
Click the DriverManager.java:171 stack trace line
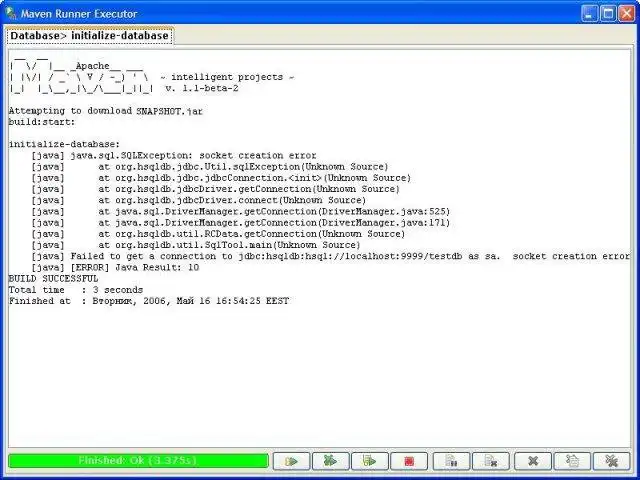point(241,223)
